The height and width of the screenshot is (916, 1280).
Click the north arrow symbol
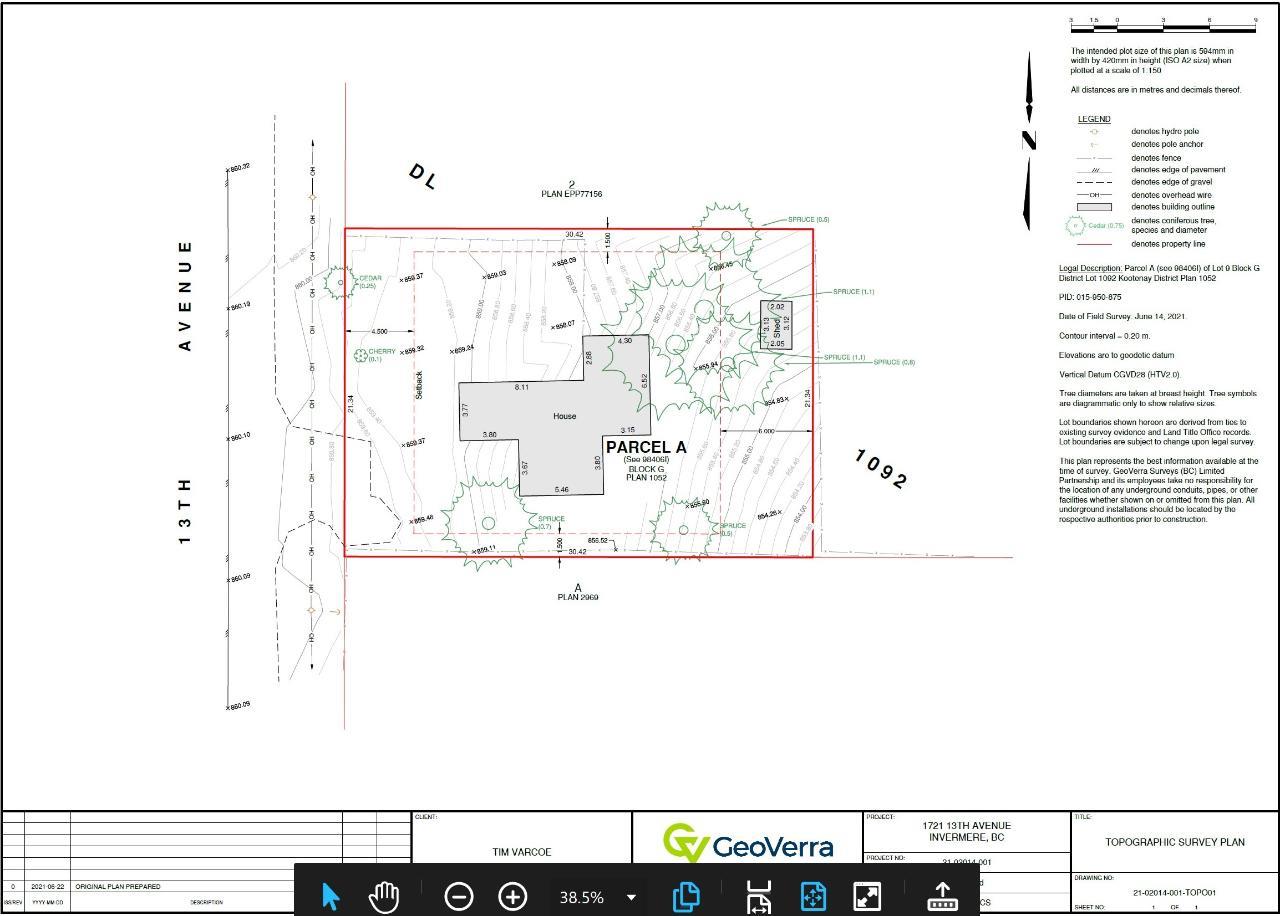[1029, 140]
